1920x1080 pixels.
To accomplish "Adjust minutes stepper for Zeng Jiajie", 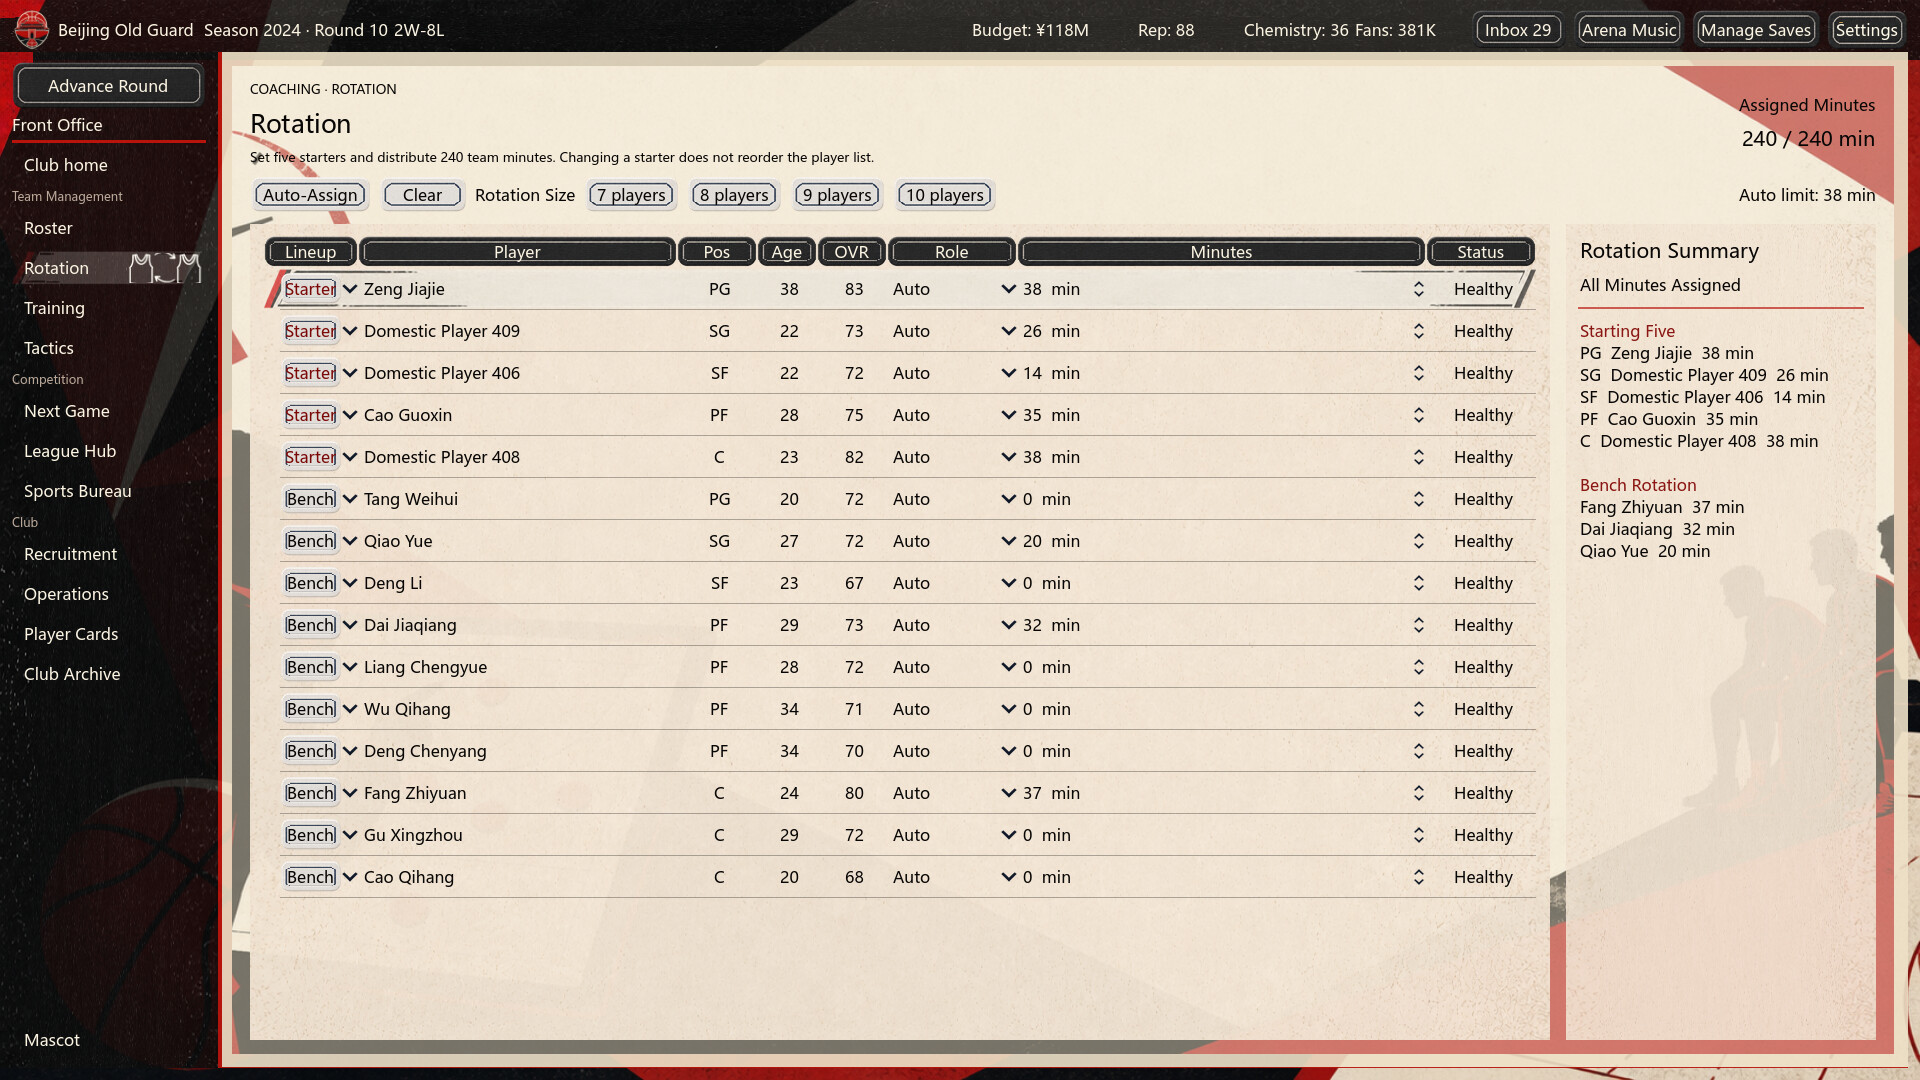I will (x=1418, y=289).
